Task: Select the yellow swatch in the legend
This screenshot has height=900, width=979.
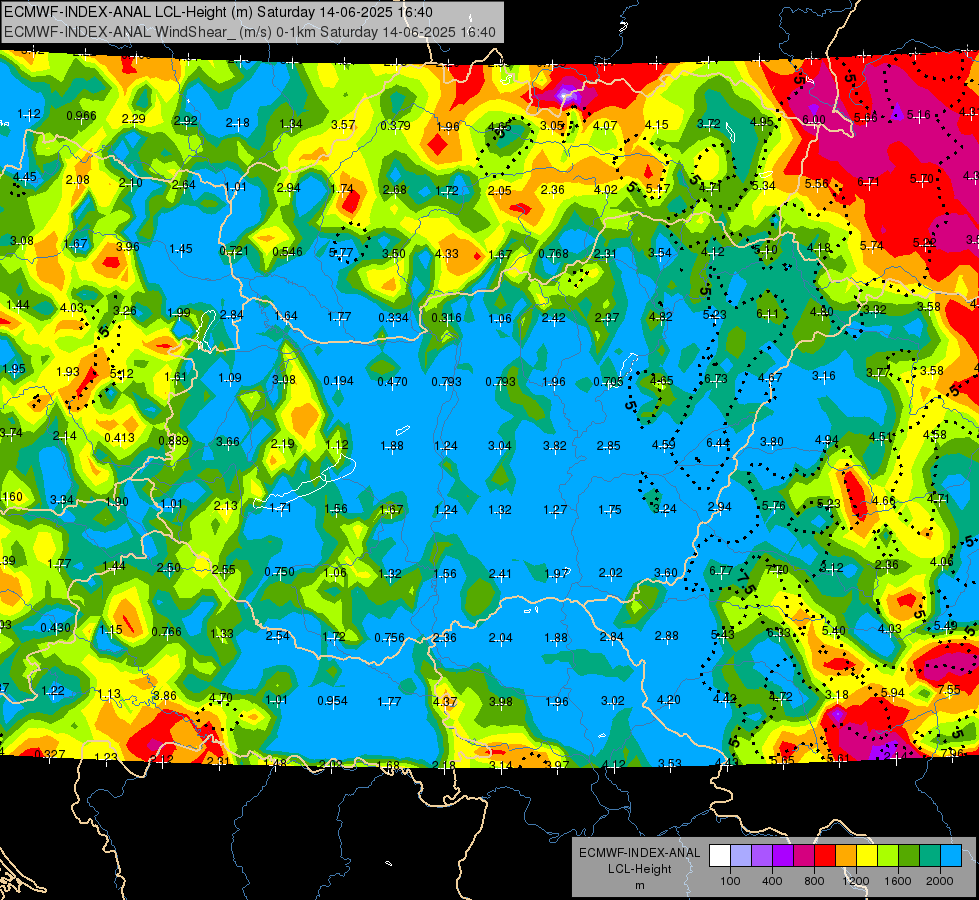Action: [x=867, y=856]
